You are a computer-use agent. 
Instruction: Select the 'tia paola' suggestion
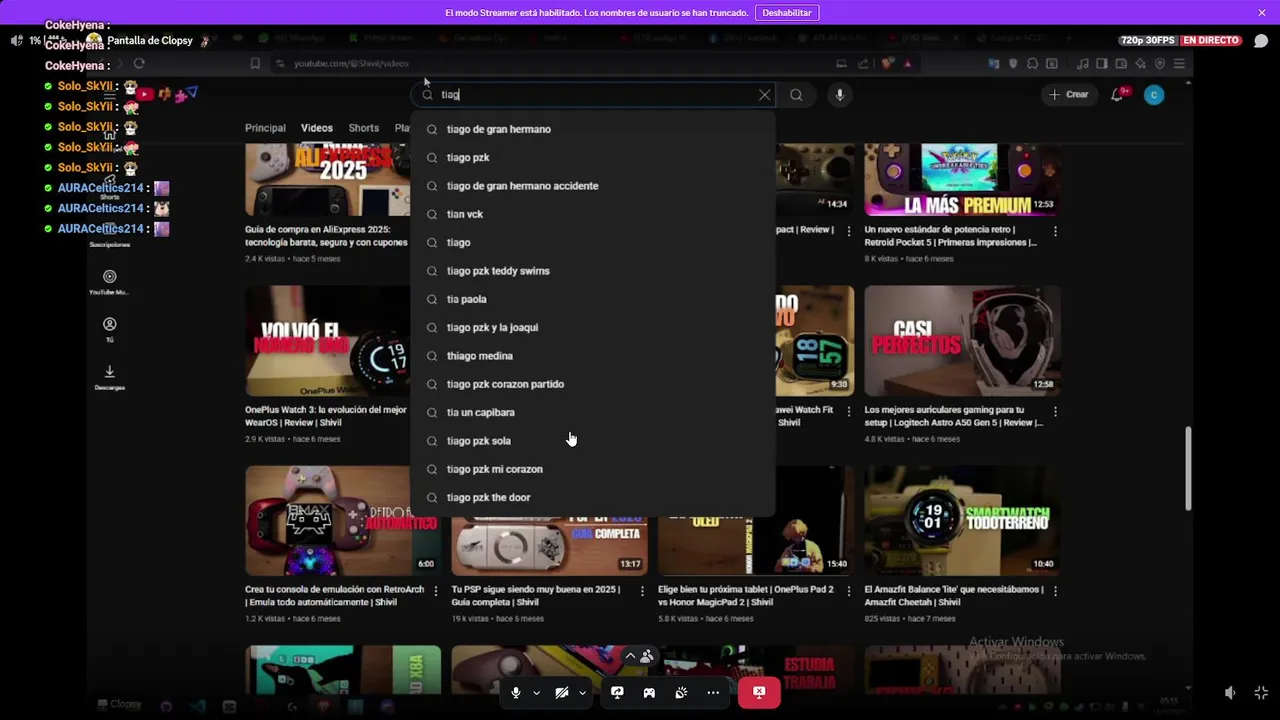(x=593, y=299)
